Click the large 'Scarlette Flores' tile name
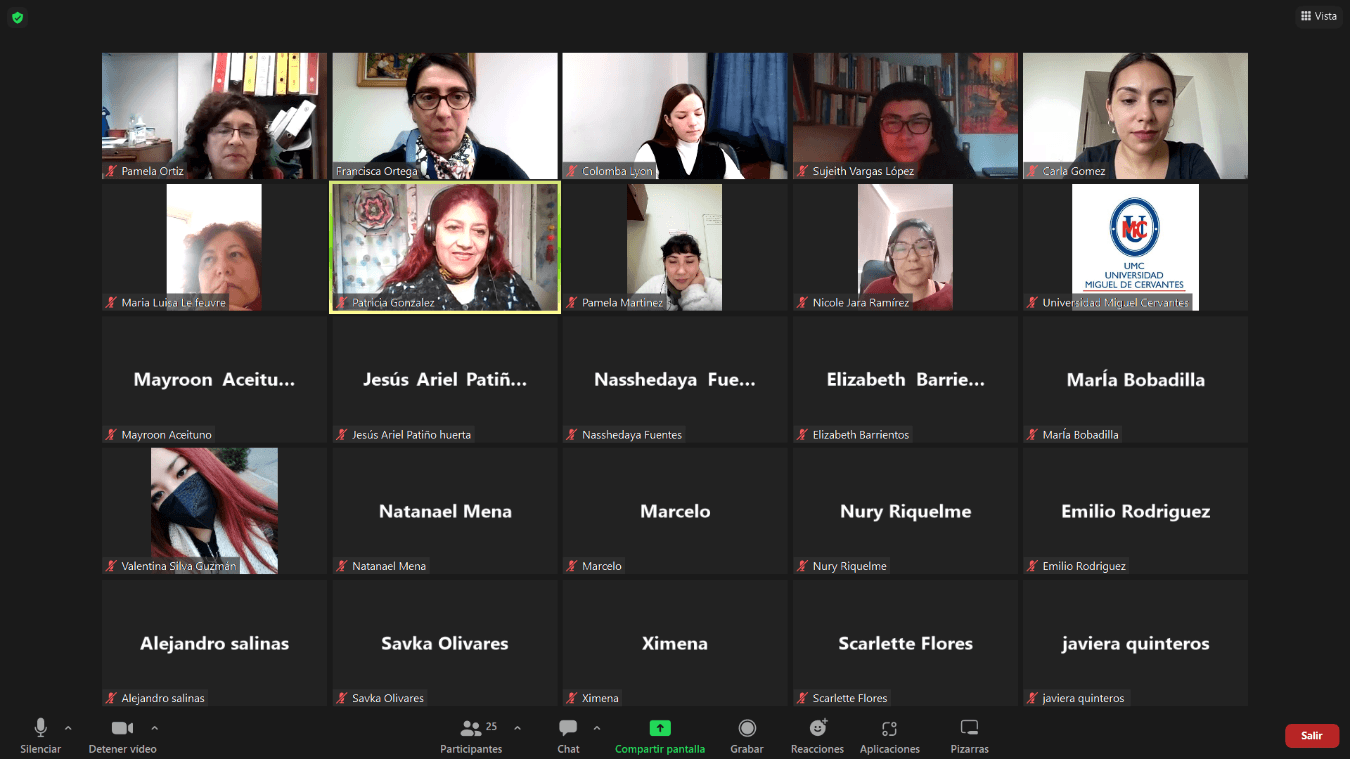This screenshot has height=759, width=1350. click(905, 643)
